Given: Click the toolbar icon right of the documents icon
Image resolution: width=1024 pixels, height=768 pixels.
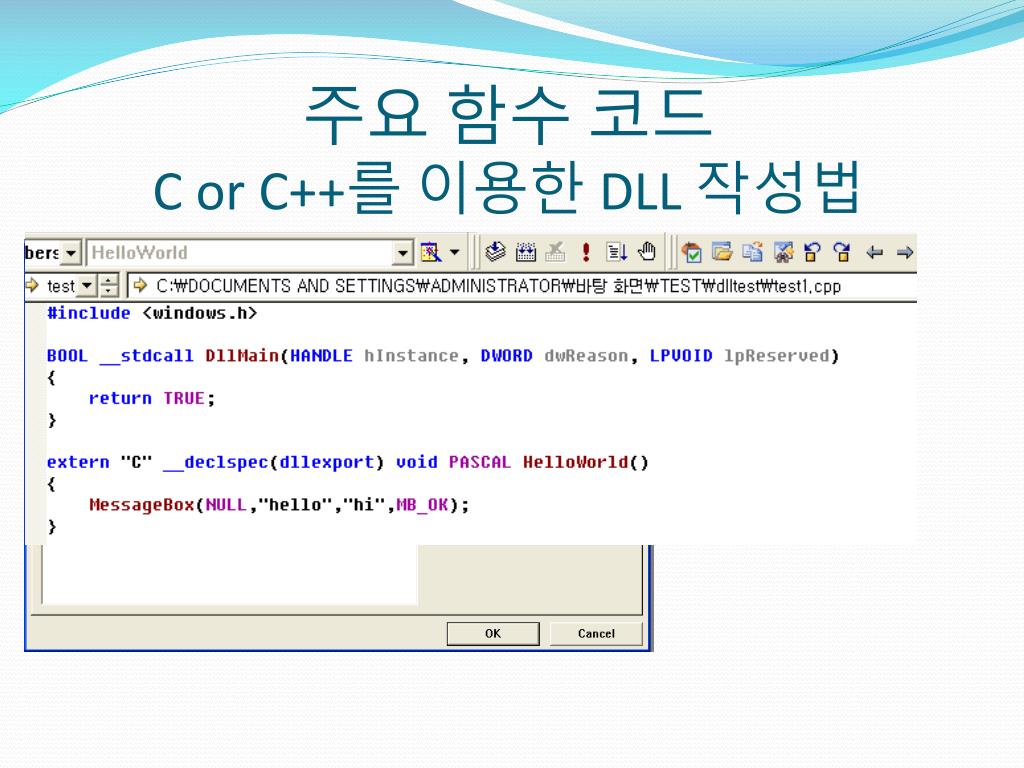Looking at the screenshot, I should click(783, 252).
